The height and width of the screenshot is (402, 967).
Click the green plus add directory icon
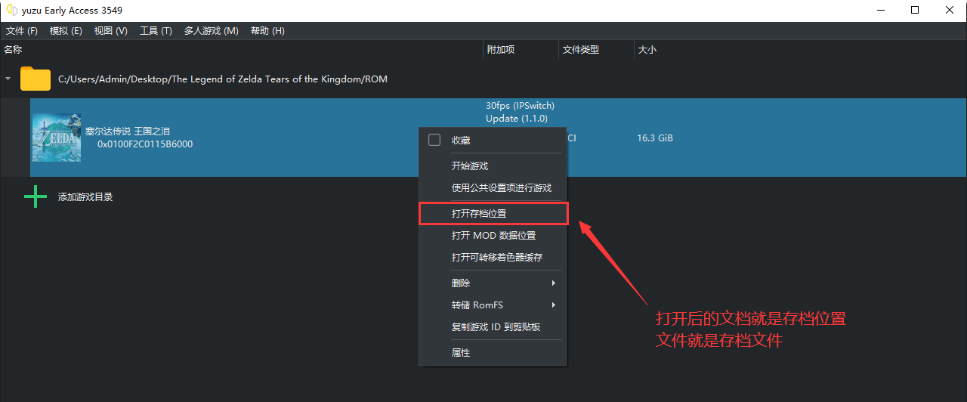[x=35, y=197]
